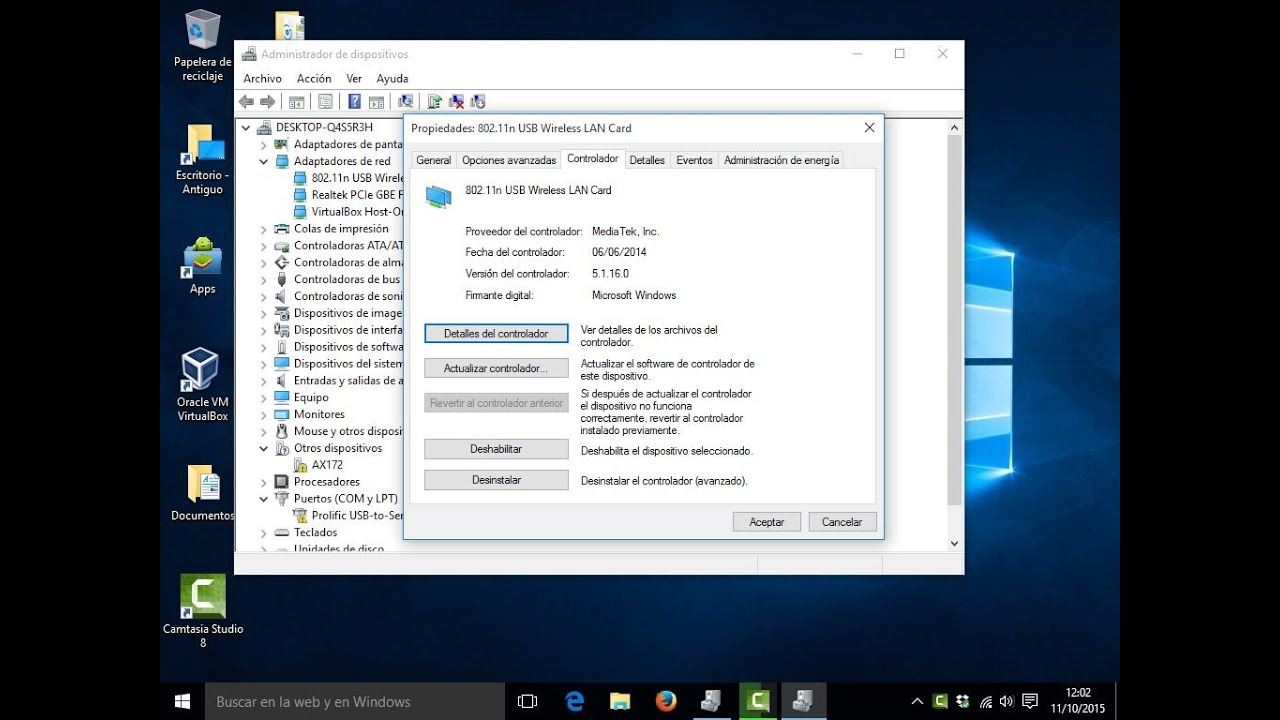Click the toolbar icon with the down arrow
Screen dimensions: 1280x720
pyautogui.click(x=478, y=102)
